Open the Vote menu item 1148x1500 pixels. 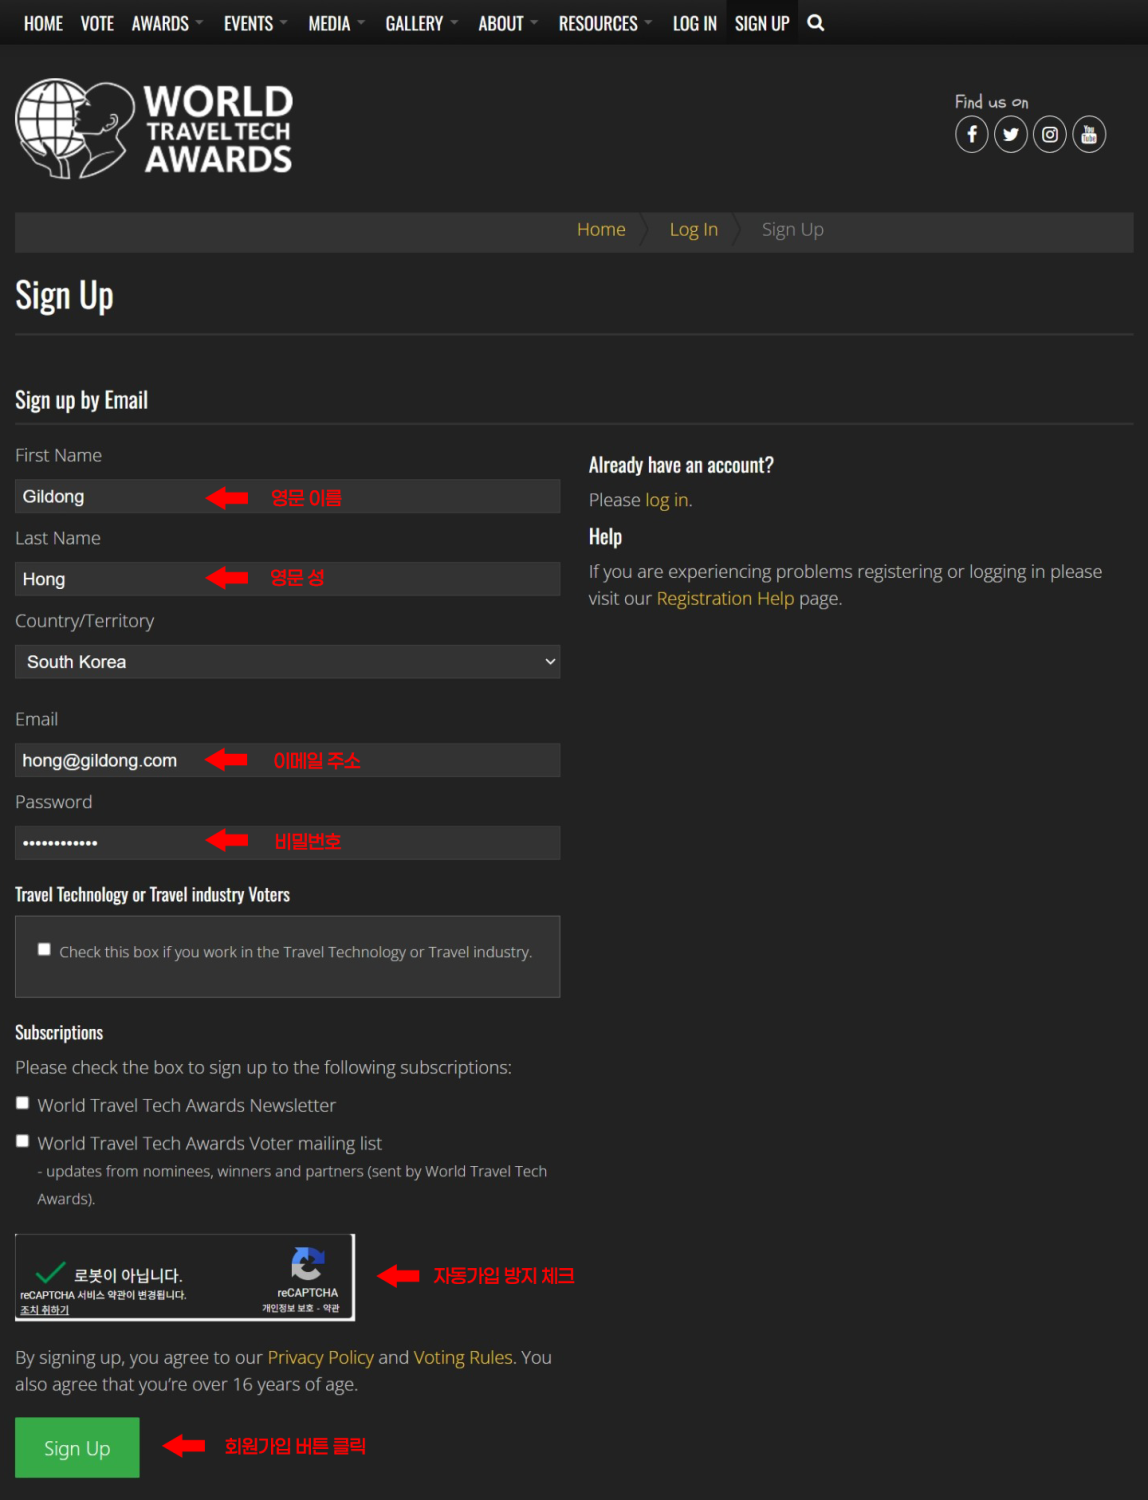(97, 23)
